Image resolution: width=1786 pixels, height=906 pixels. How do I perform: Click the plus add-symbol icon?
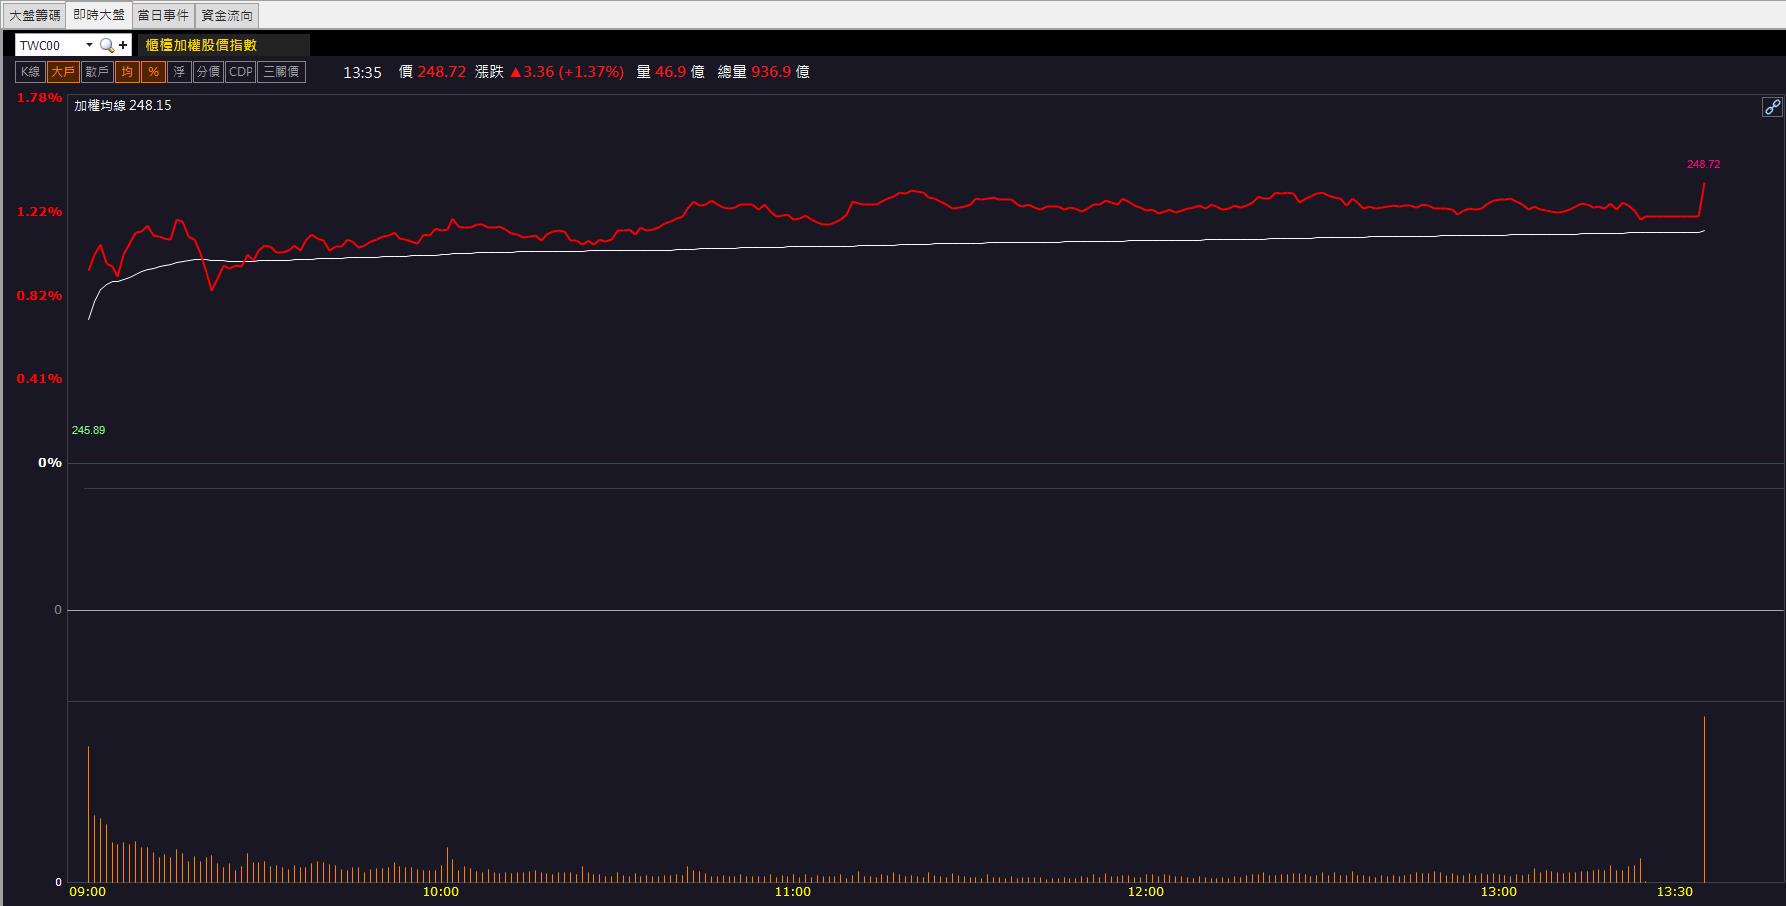[x=123, y=45]
